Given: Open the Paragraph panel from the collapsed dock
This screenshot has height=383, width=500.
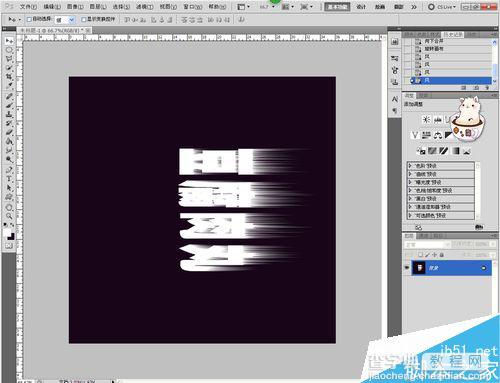Looking at the screenshot, I should click(395, 110).
